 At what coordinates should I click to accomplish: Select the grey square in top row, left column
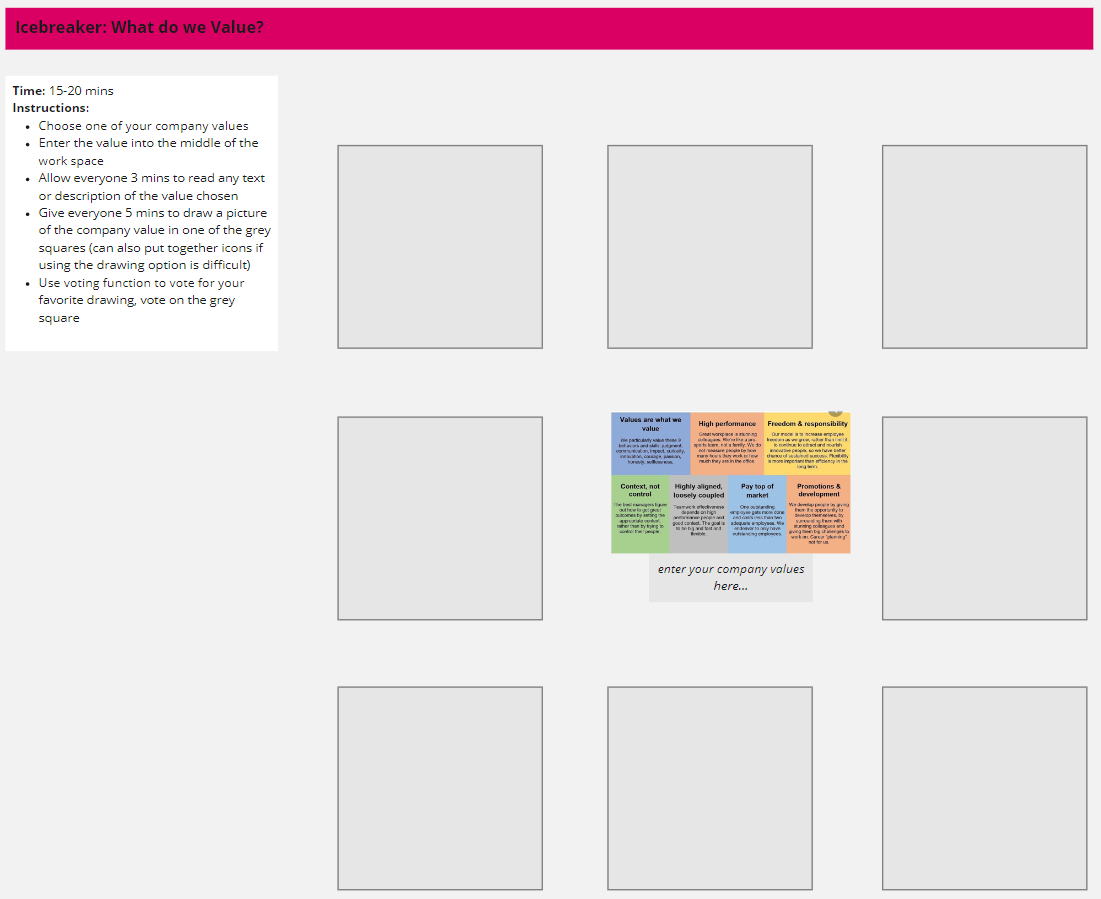pyautogui.click(x=440, y=247)
